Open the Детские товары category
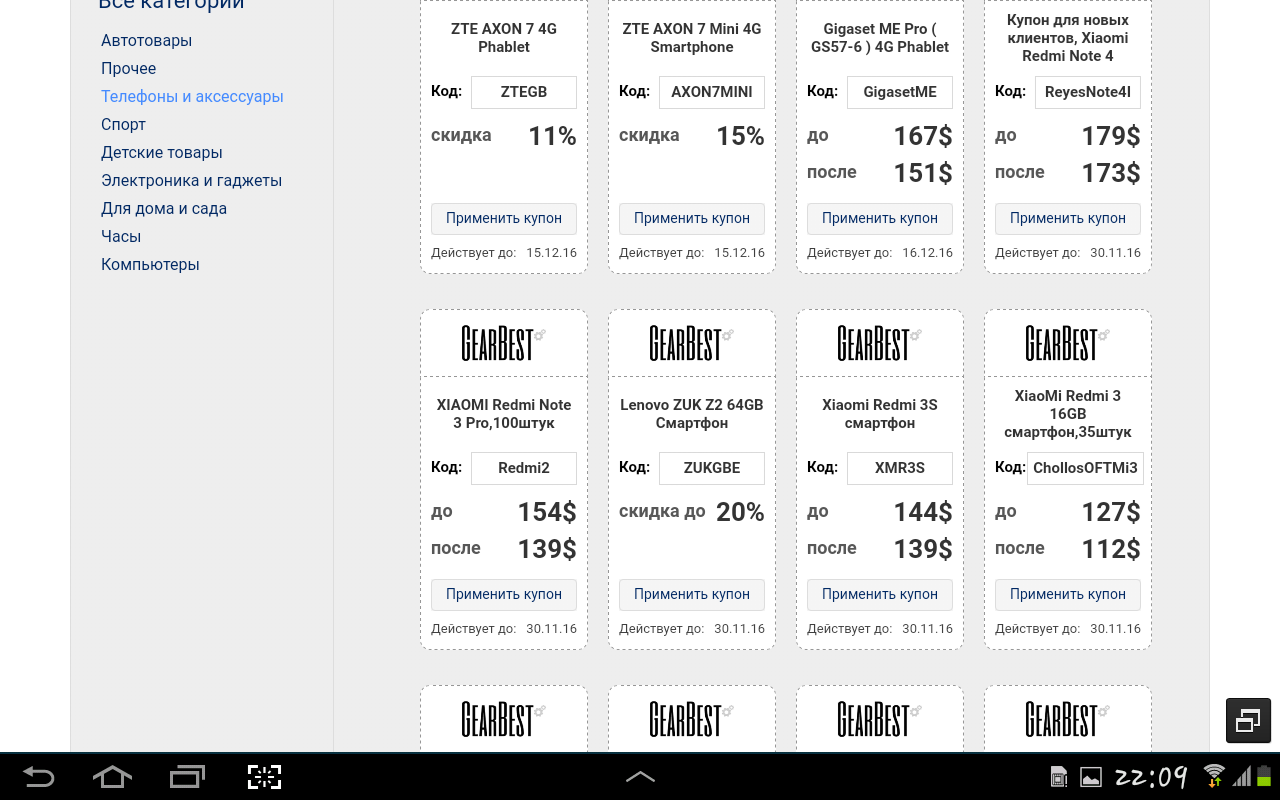 pos(161,152)
